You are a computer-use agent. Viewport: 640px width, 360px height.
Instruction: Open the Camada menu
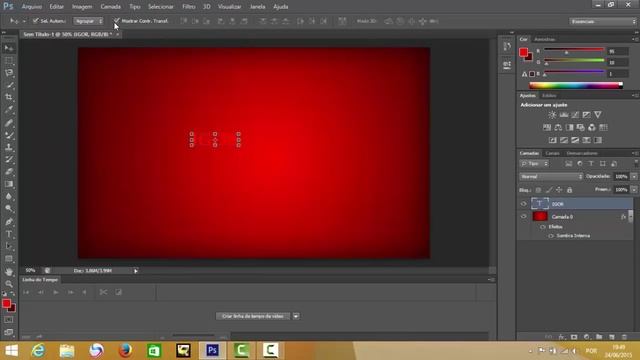111,7
